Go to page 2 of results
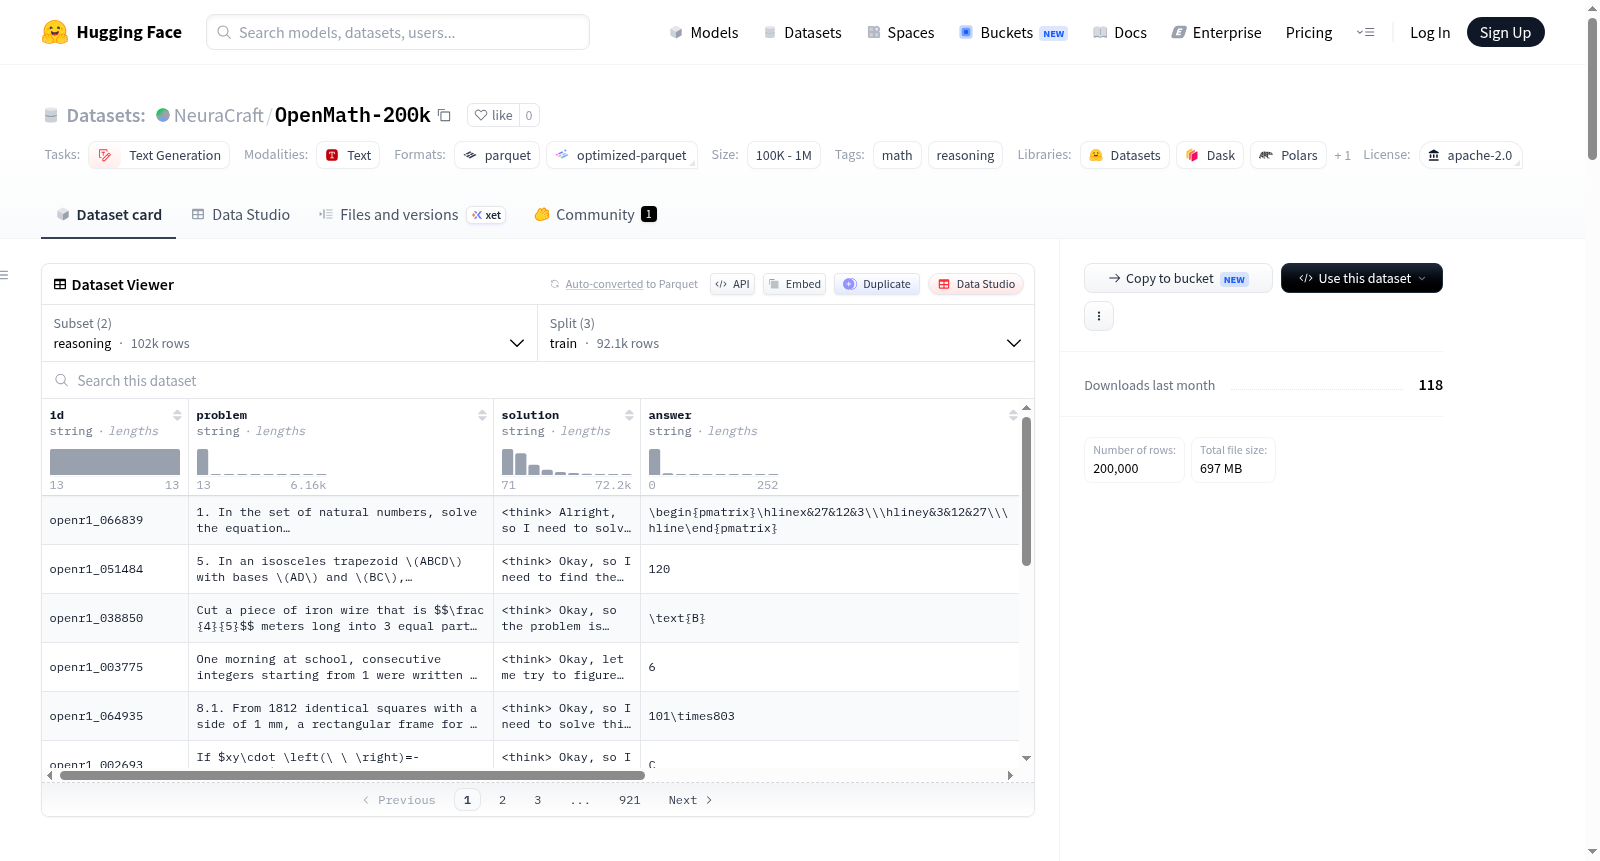Screen dimensions: 1600x861 click(502, 800)
